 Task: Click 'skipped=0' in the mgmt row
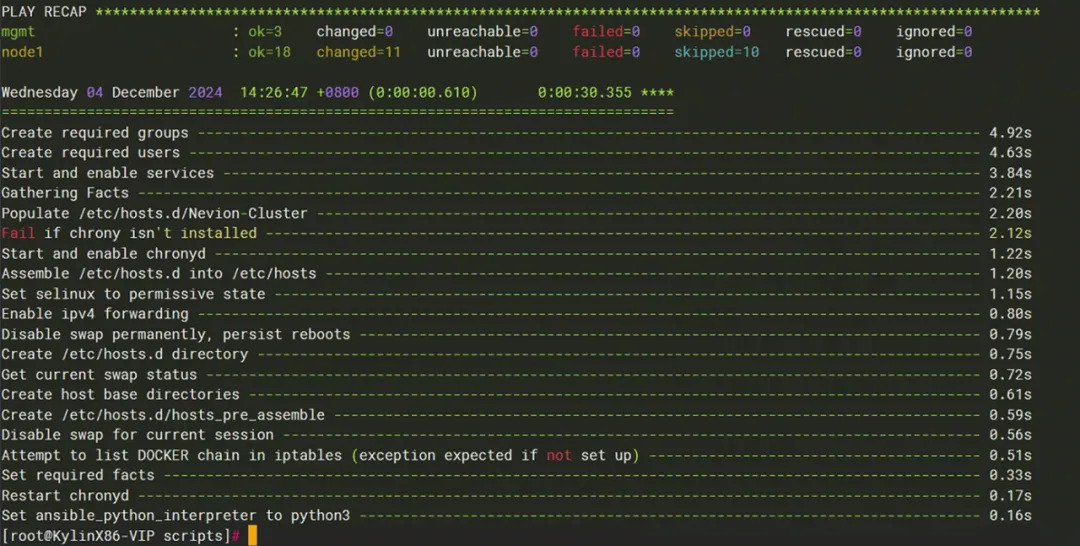(712, 32)
